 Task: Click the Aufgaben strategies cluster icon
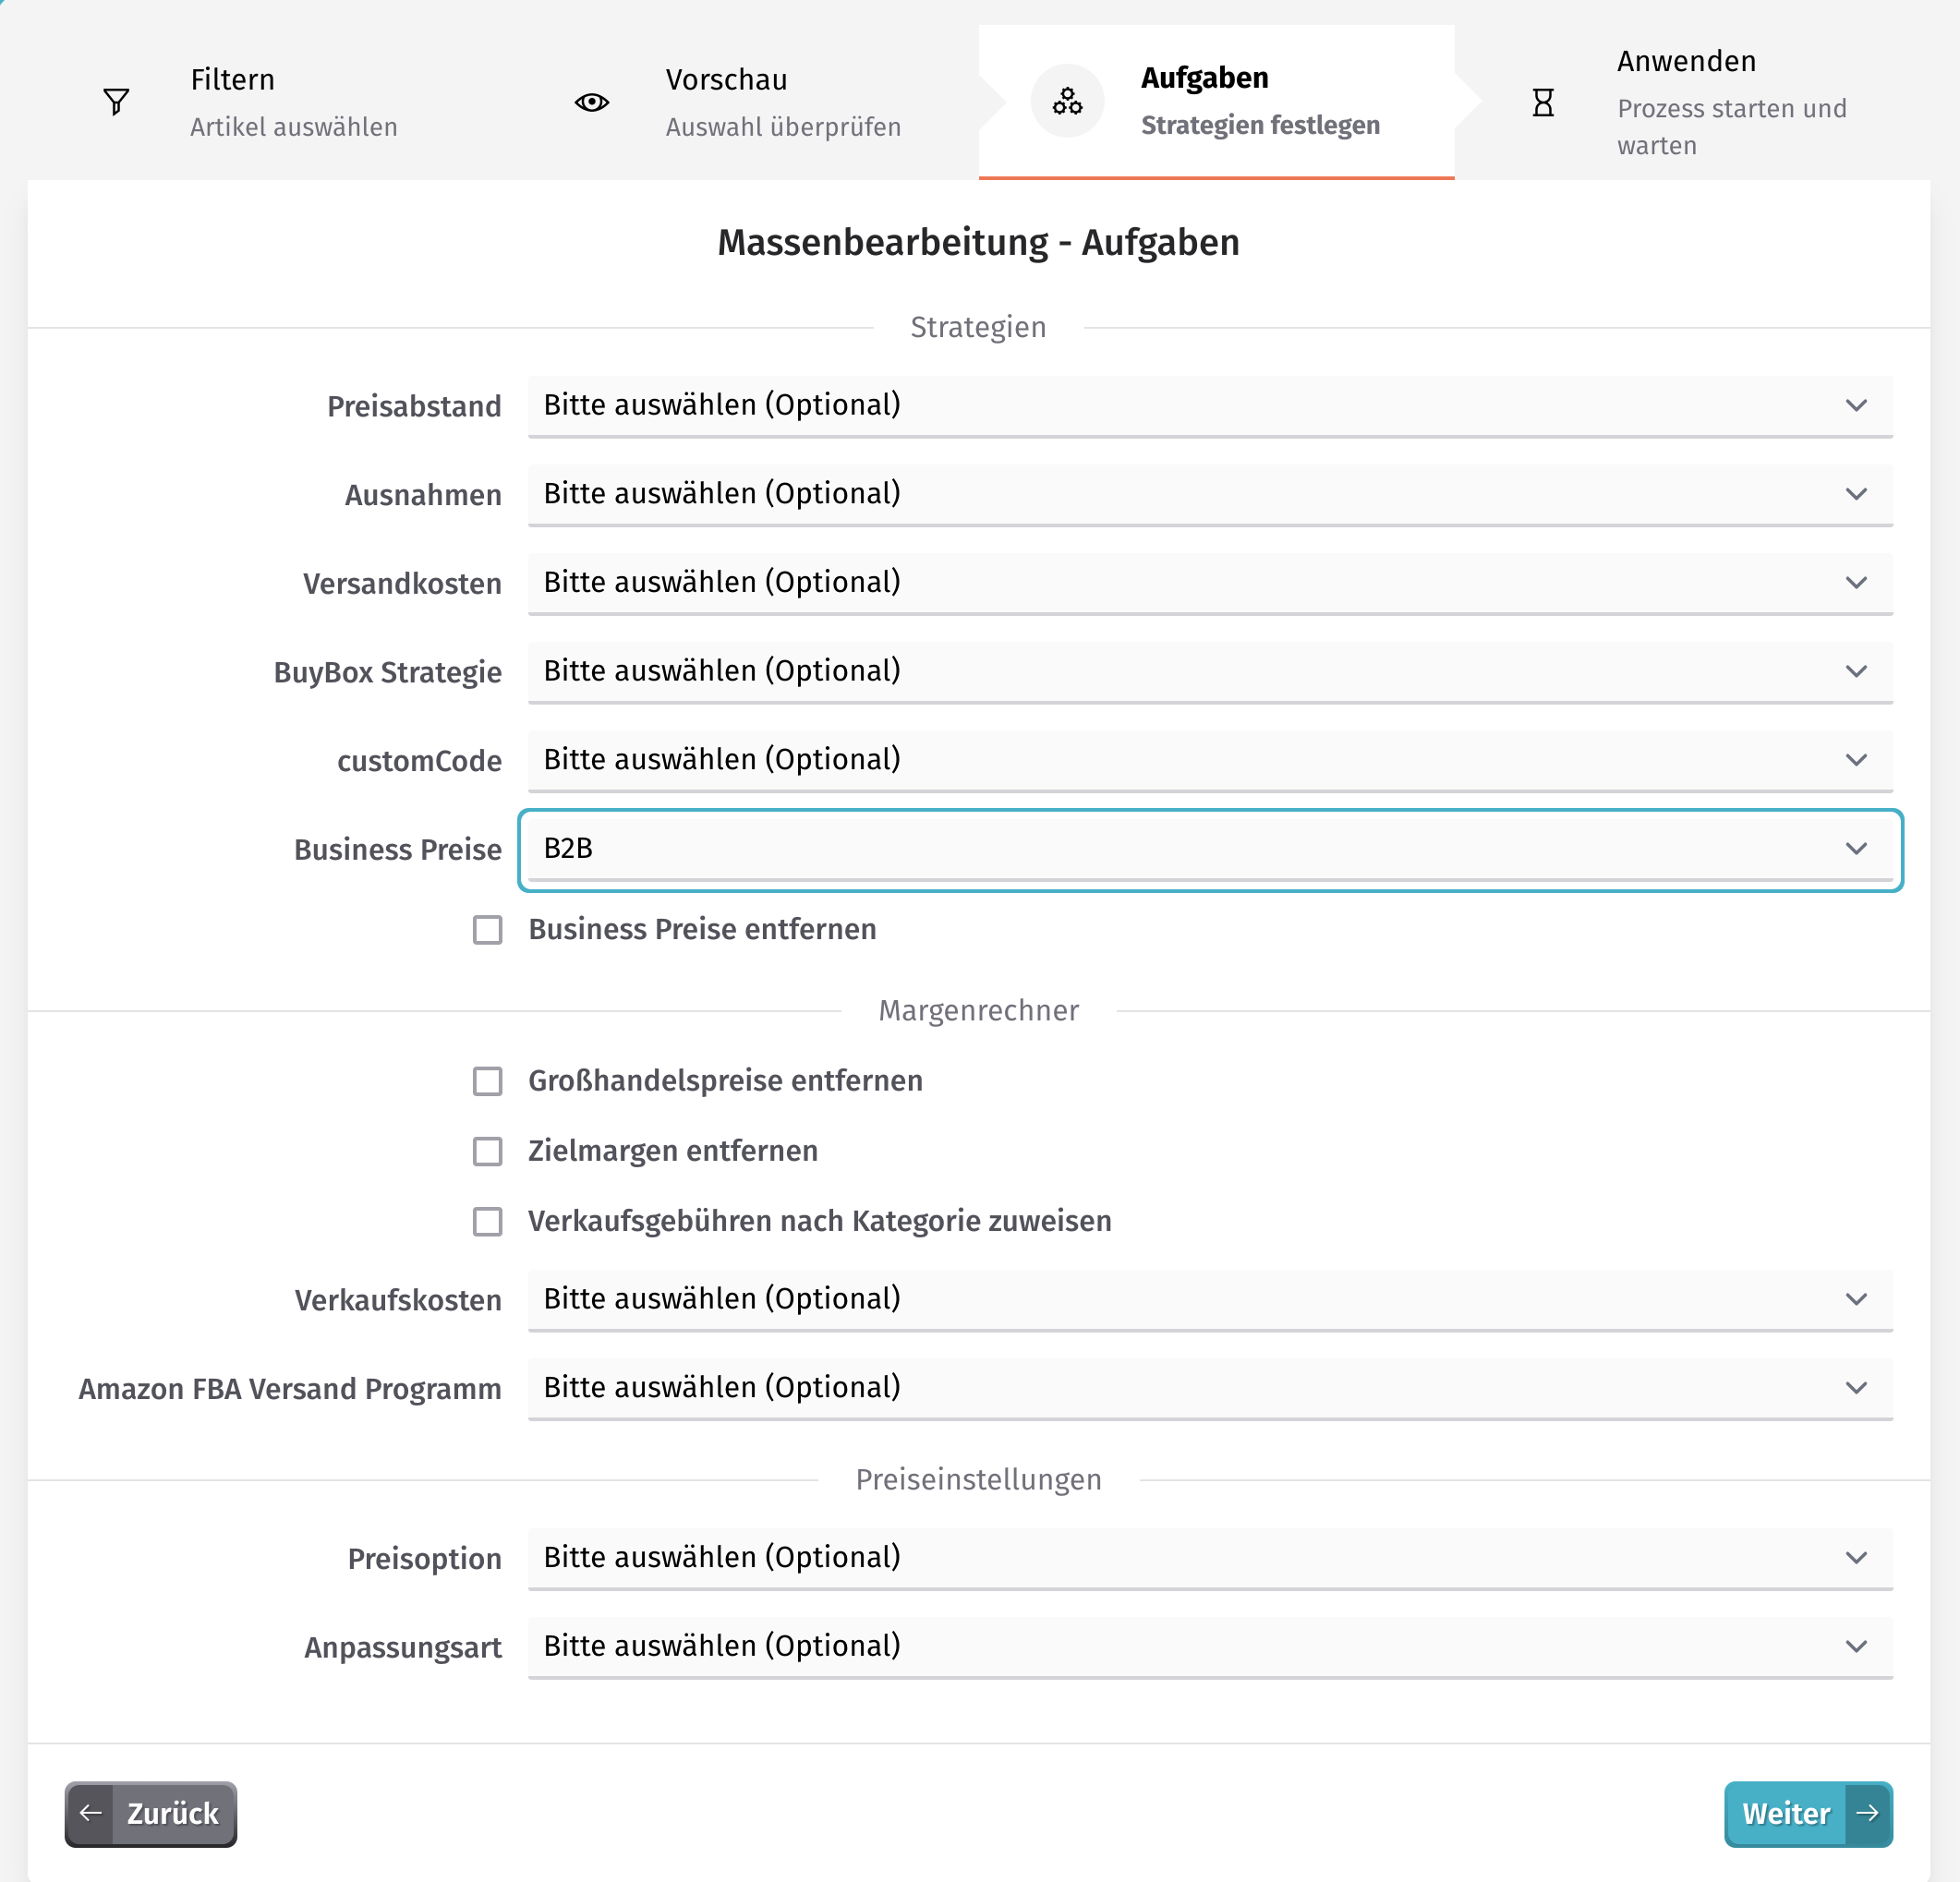pos(1067,101)
